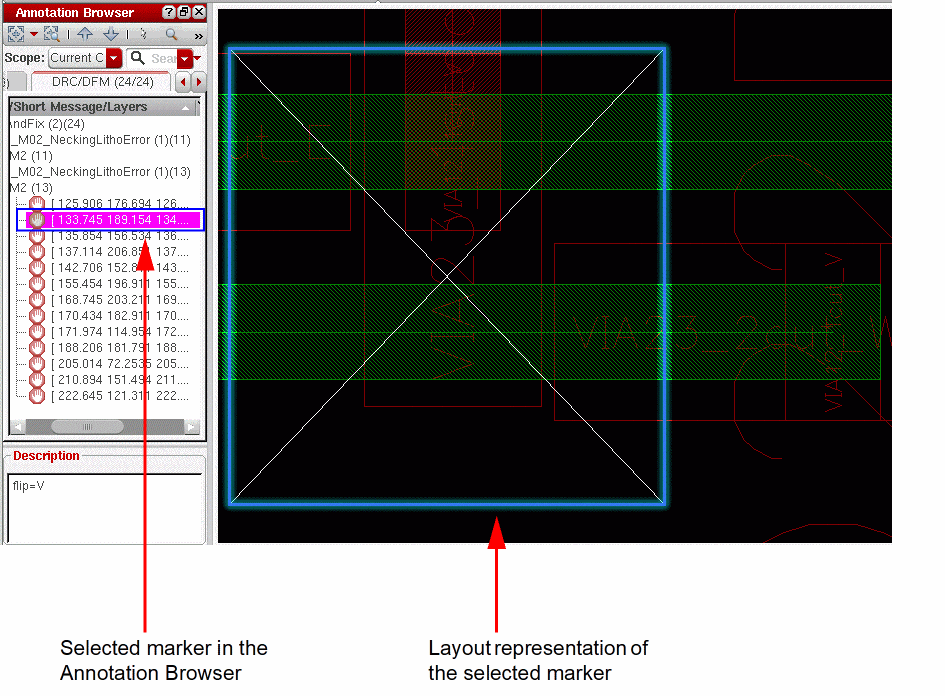945x696 pixels.
Task: Go to next marker with down arrow
Action: coord(111,34)
